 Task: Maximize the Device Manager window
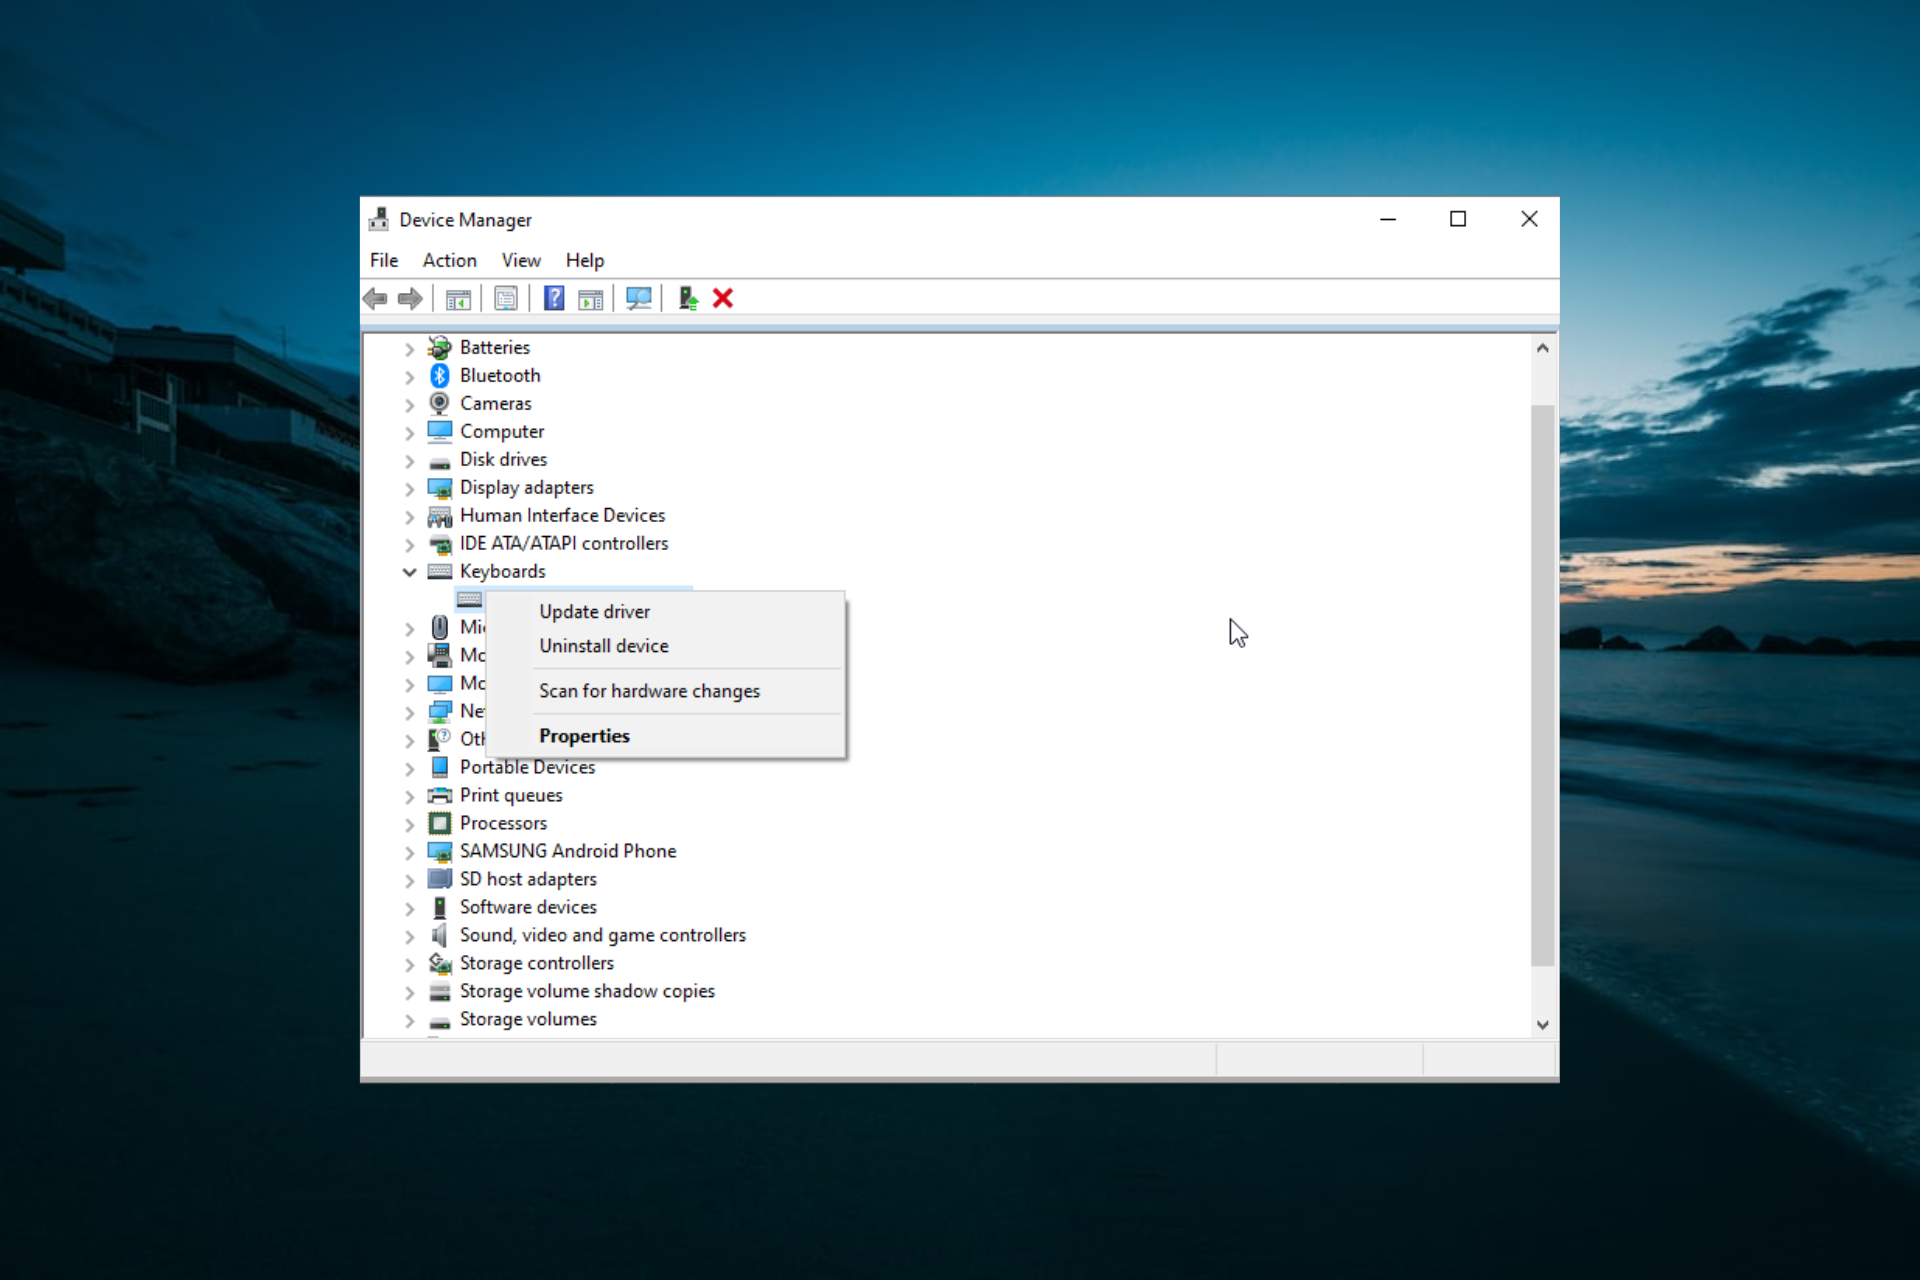pos(1458,219)
